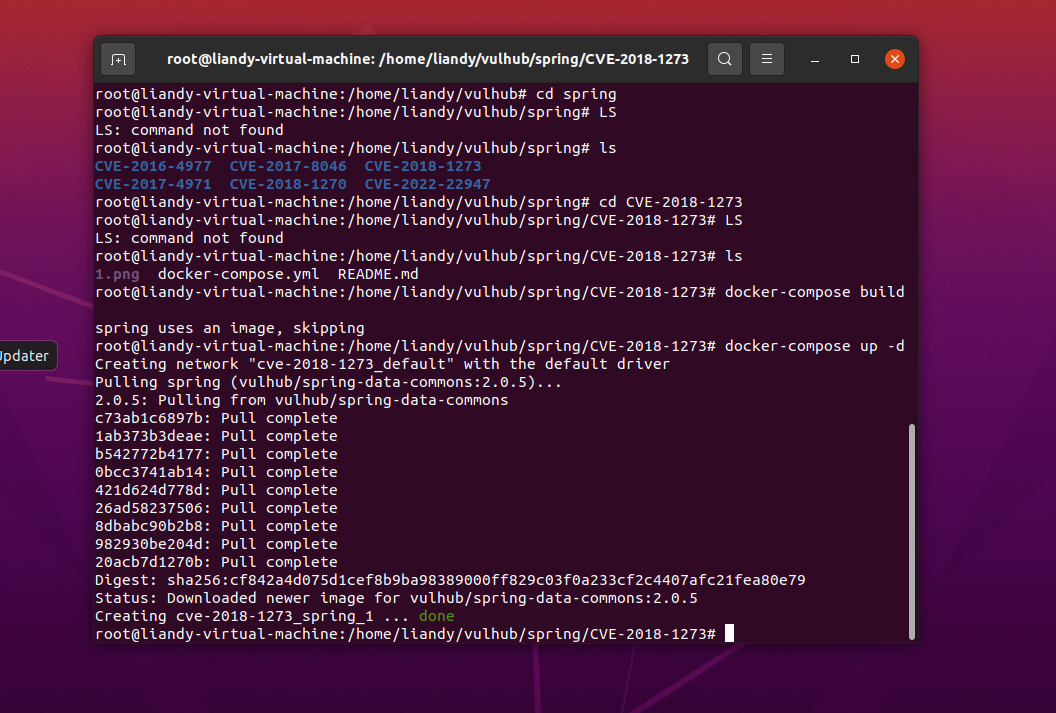This screenshot has height=713, width=1056.
Task: Open the terminal hamburger menu
Action: click(x=766, y=59)
